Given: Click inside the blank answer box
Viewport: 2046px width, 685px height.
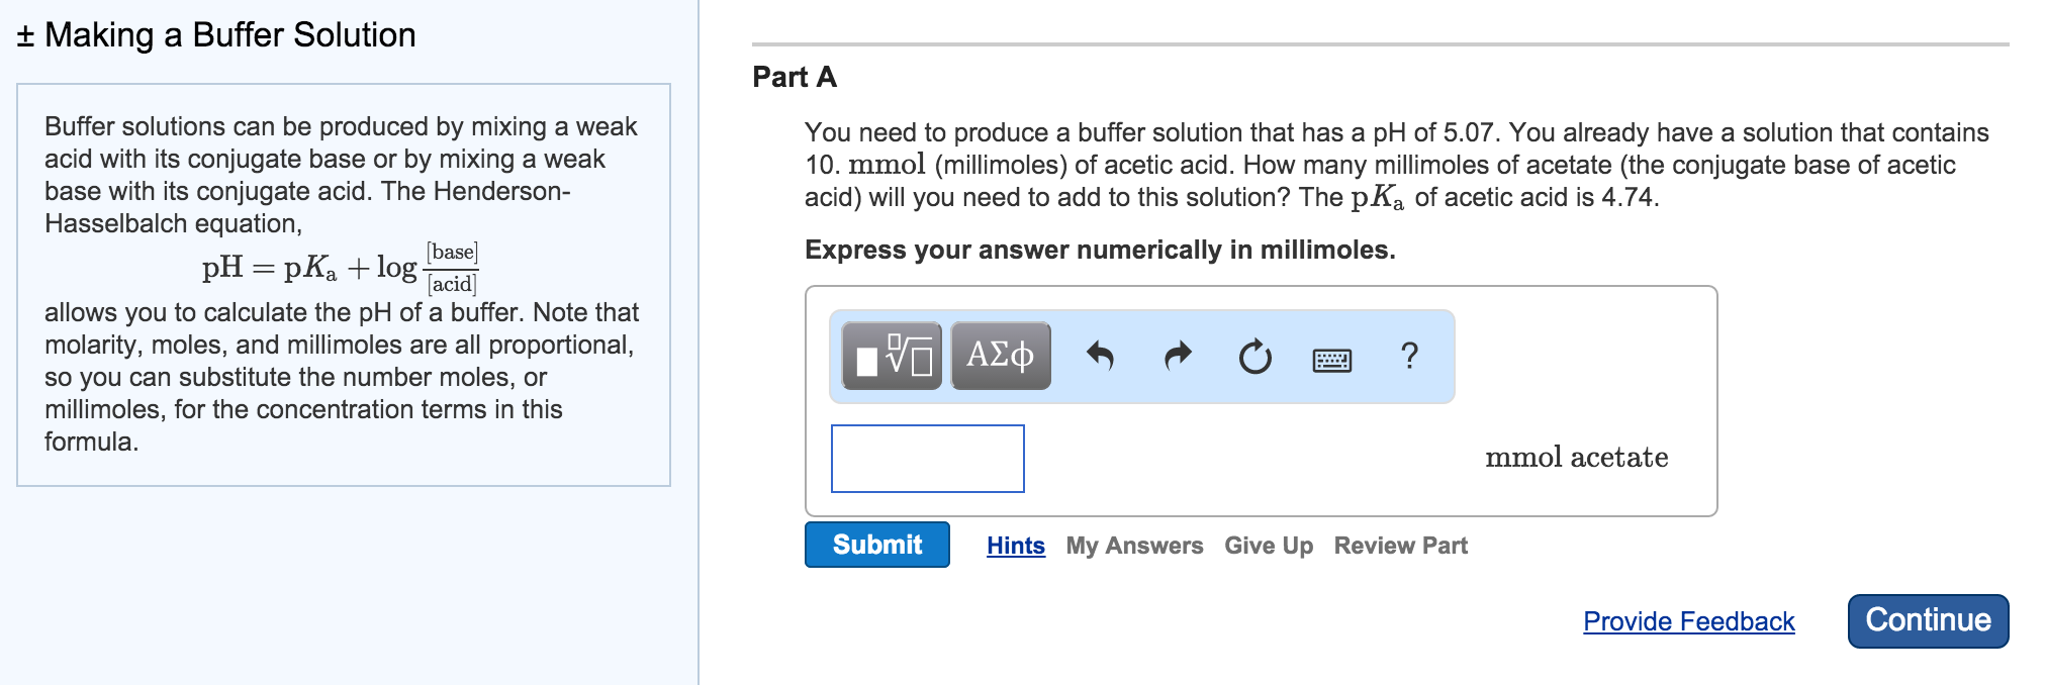Looking at the screenshot, I should pyautogui.click(x=926, y=458).
